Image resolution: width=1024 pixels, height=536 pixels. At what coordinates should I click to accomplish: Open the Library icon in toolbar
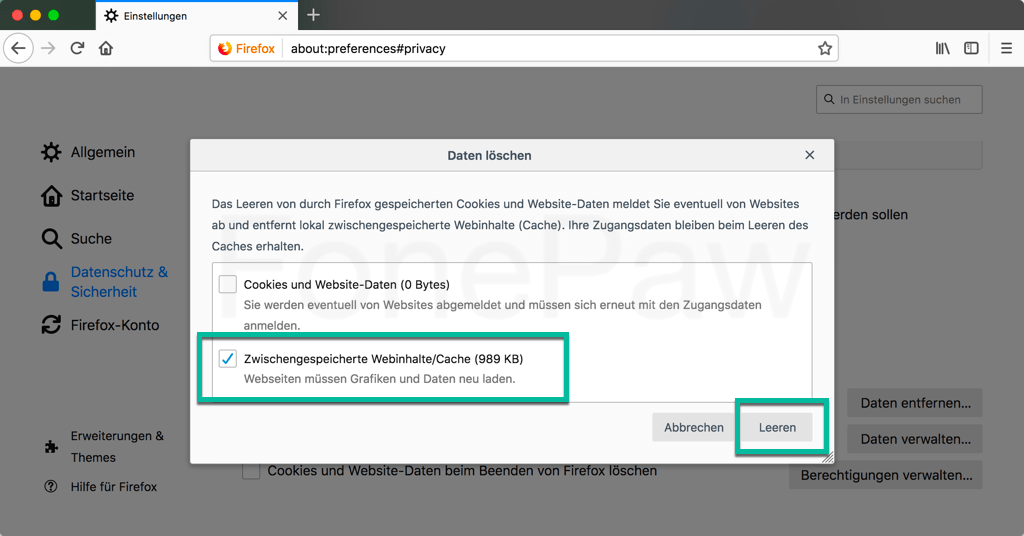[942, 48]
